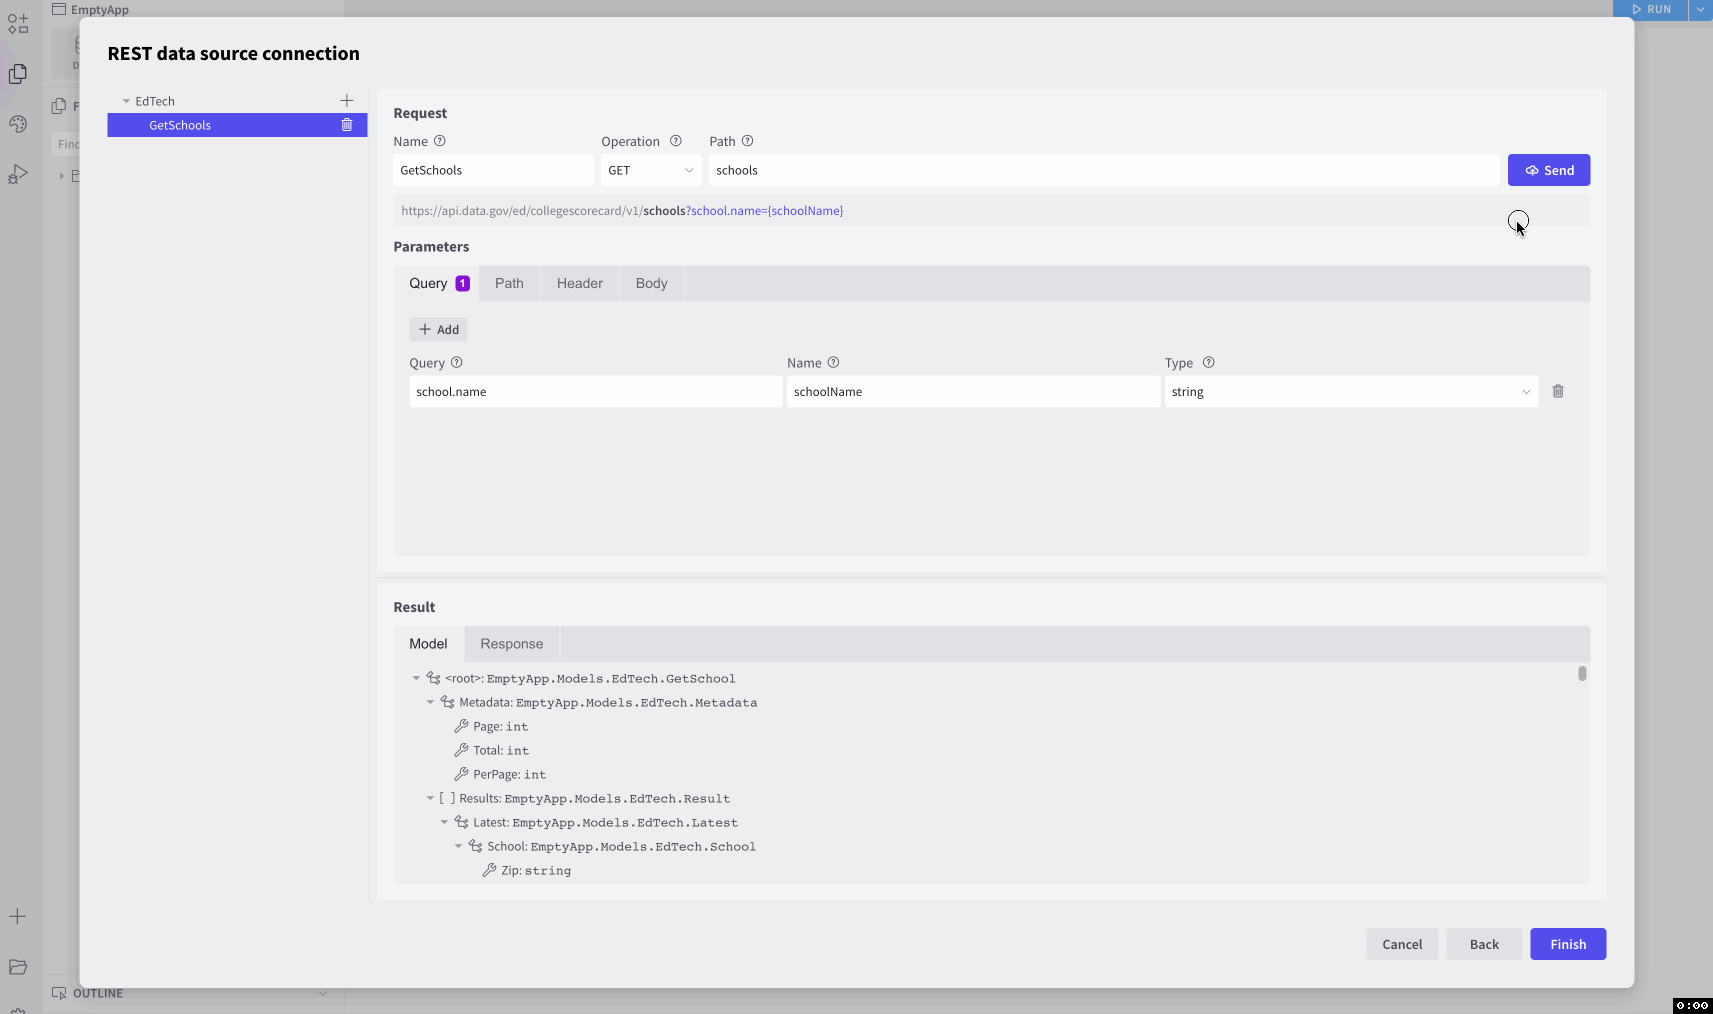Open help icon next to Type label
Image resolution: width=1713 pixels, height=1014 pixels.
(x=1209, y=363)
